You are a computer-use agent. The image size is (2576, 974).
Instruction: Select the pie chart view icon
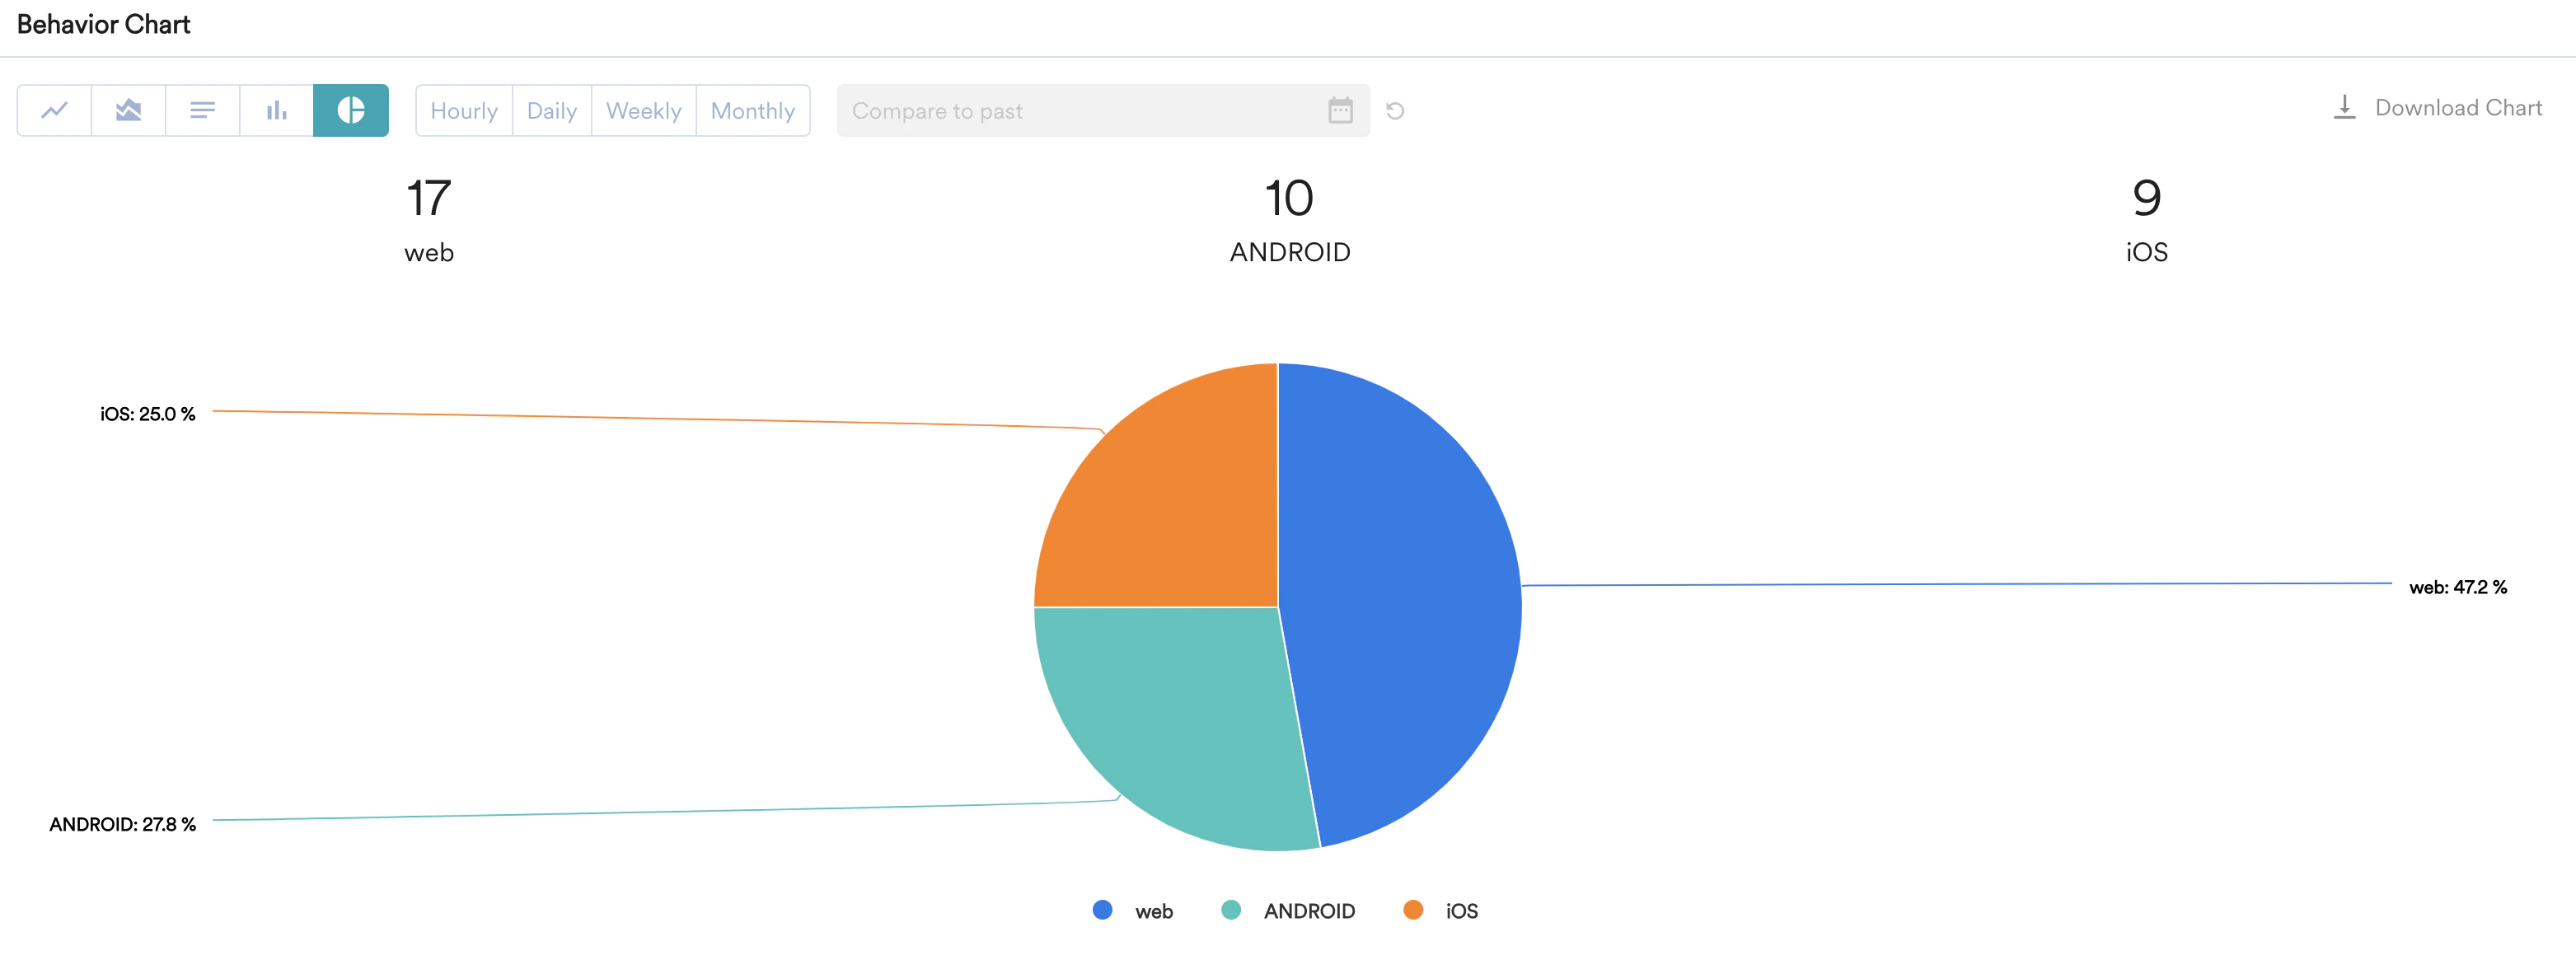click(351, 110)
